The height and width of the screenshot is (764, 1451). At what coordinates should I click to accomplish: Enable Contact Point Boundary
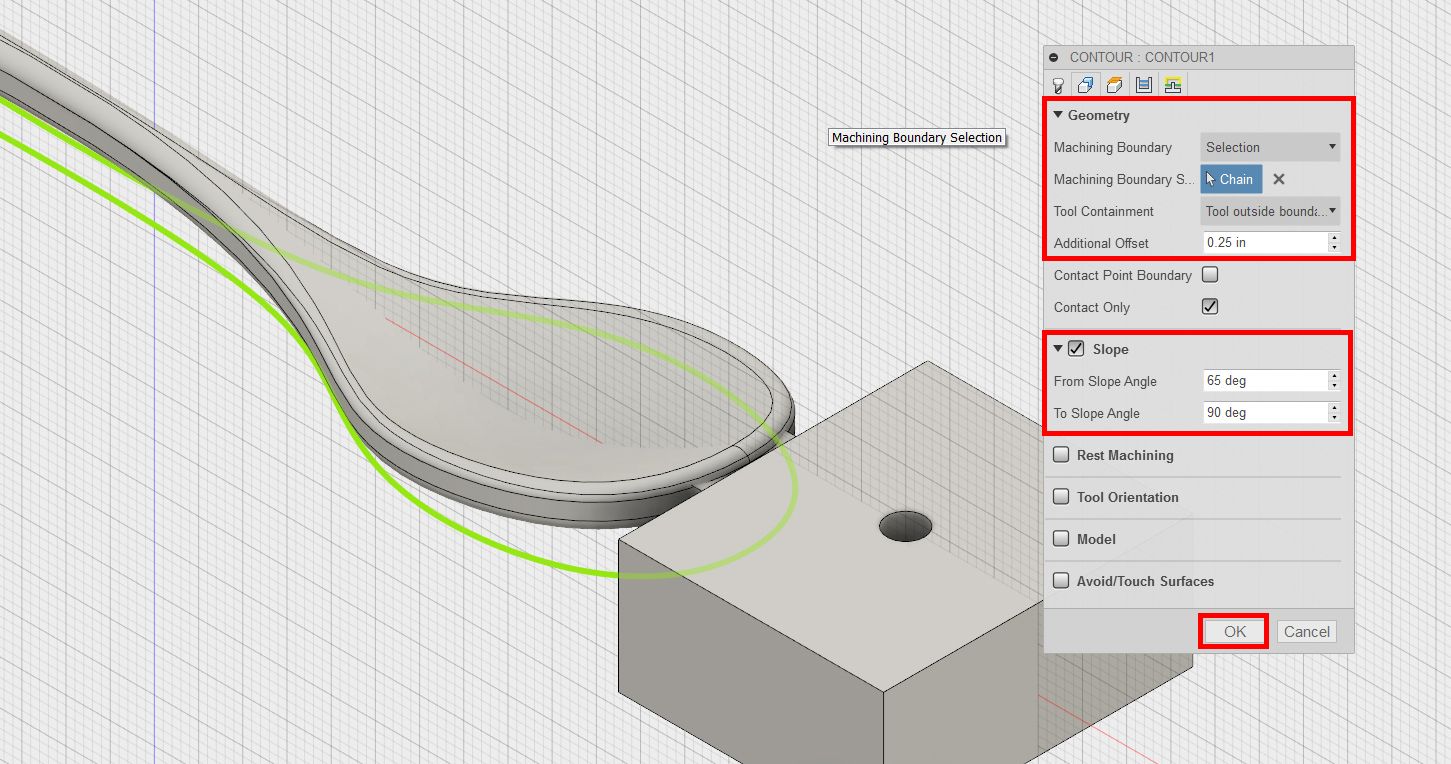tap(1209, 274)
